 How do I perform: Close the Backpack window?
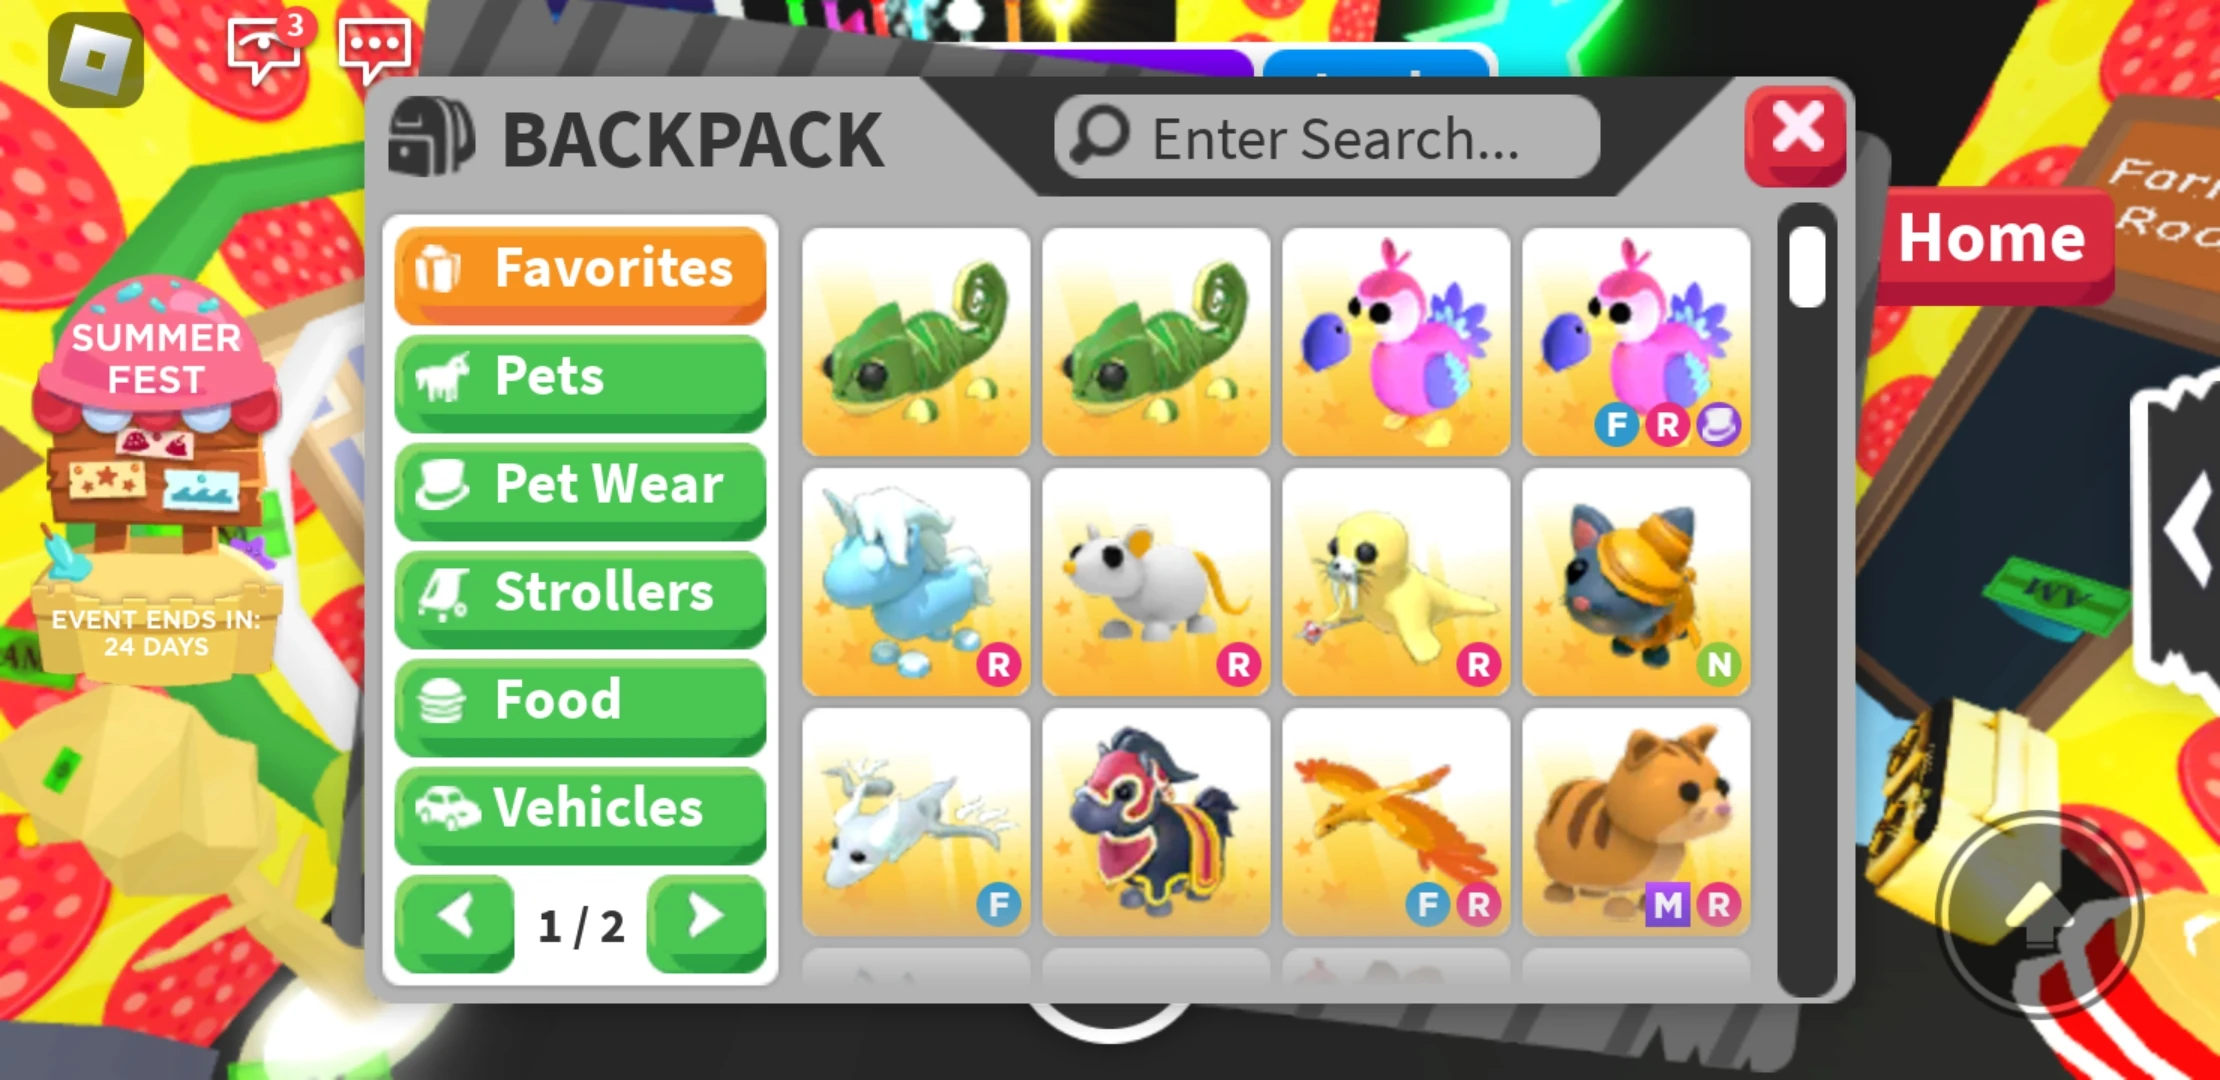click(x=1796, y=134)
